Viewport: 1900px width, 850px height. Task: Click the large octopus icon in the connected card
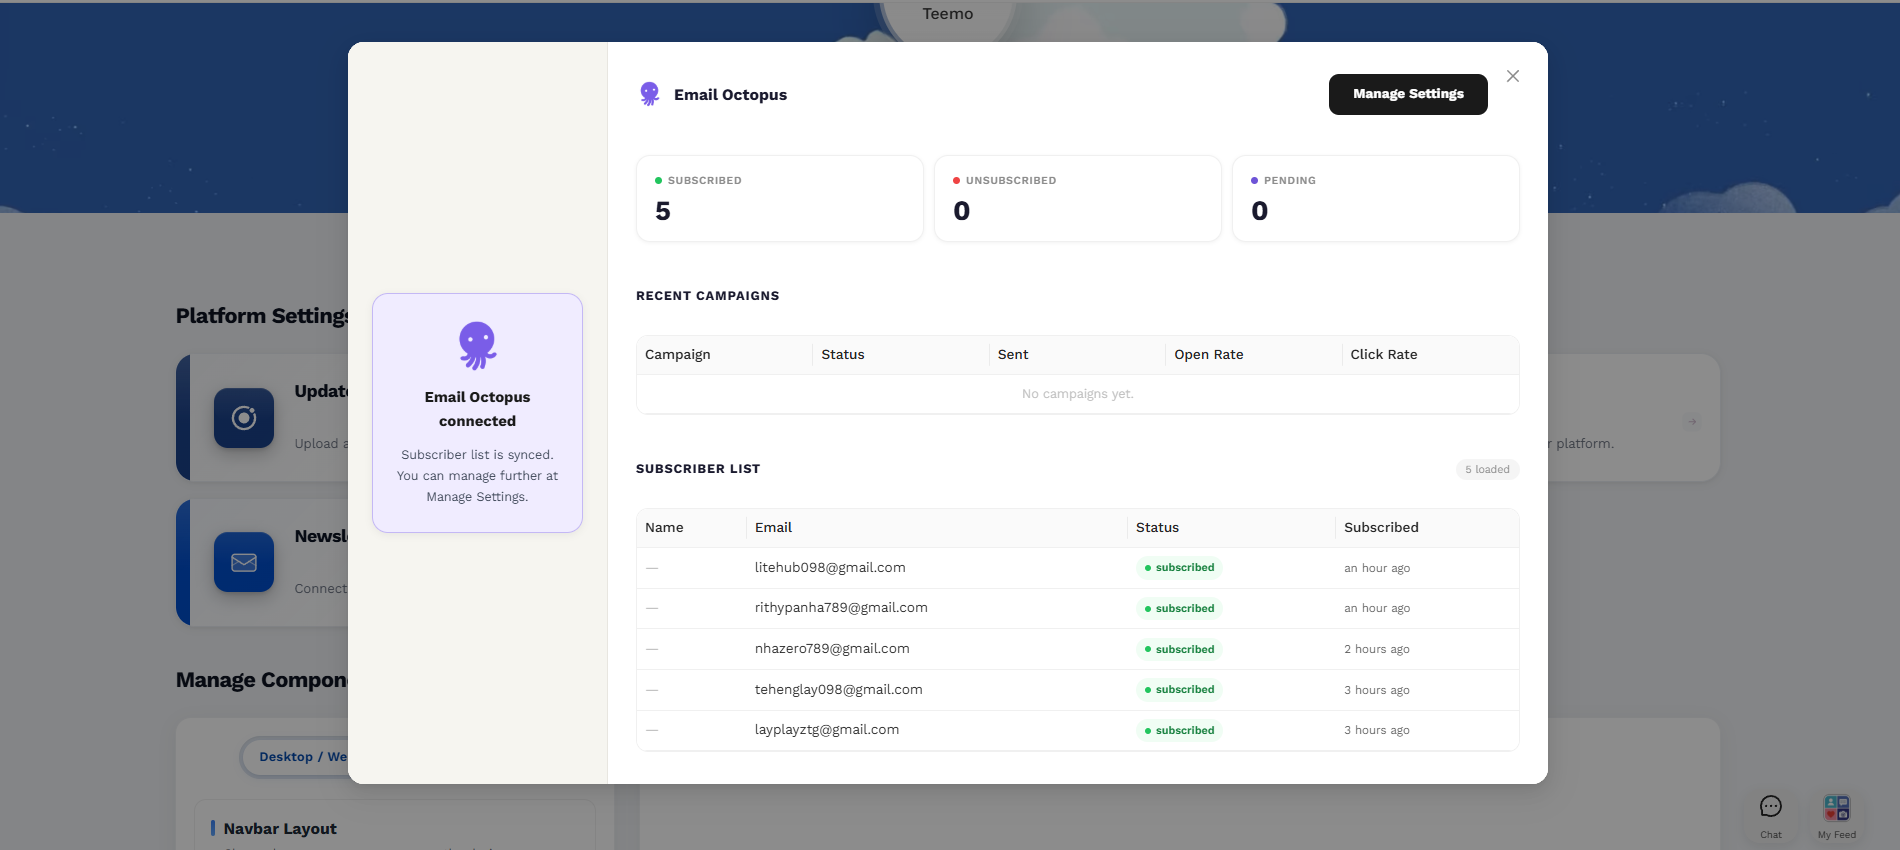477,345
